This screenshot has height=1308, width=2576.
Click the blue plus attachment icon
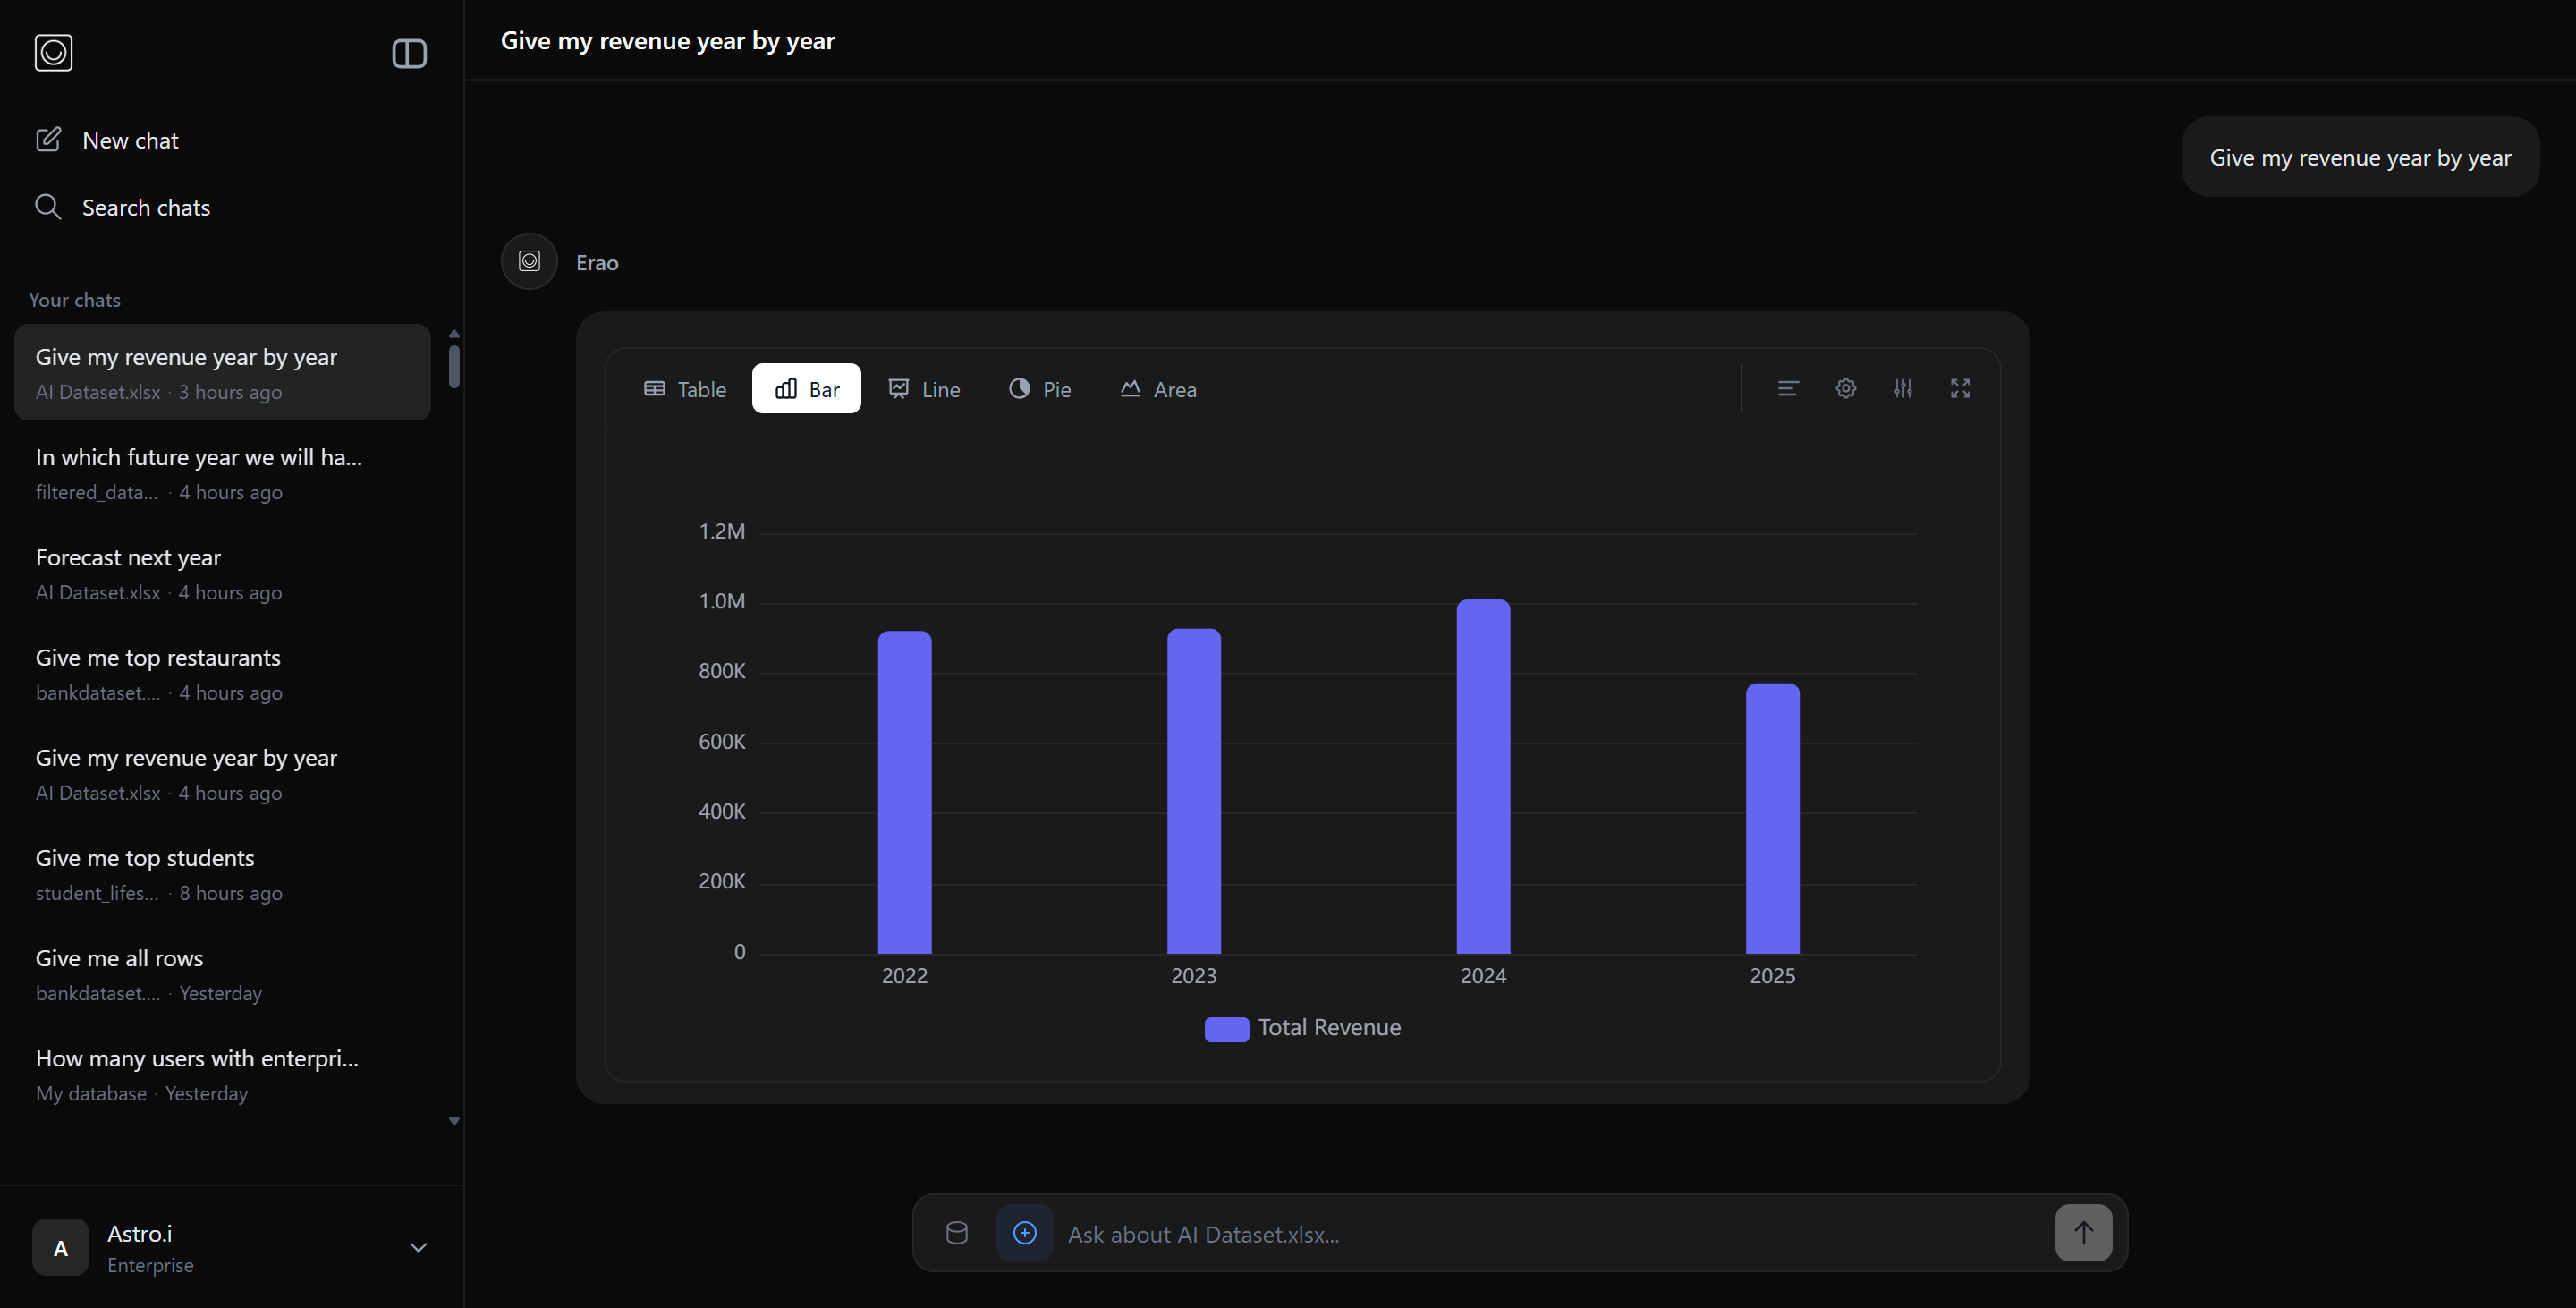[x=1023, y=1232]
